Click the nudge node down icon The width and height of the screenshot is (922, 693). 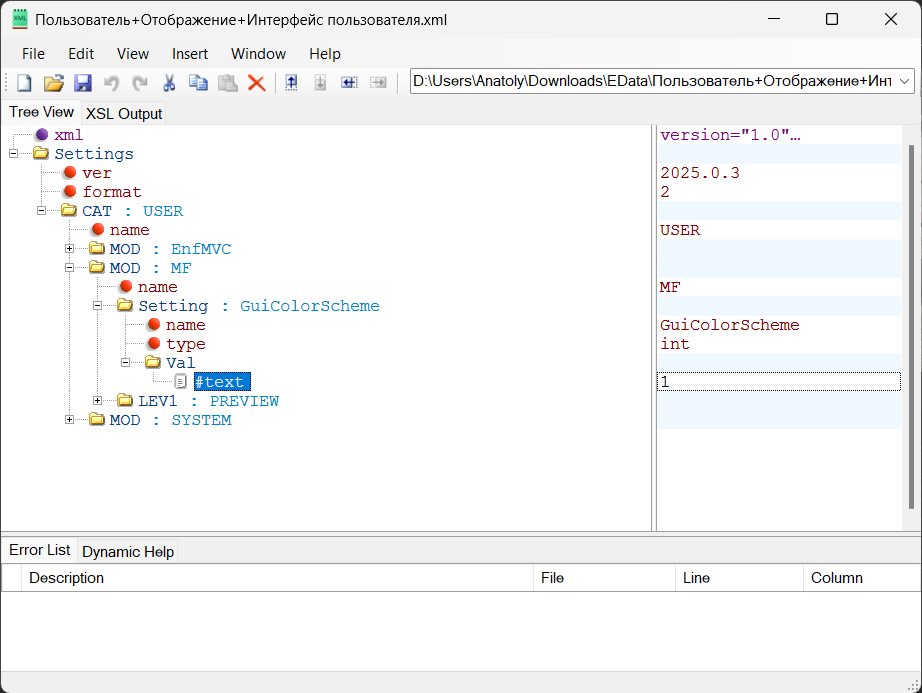point(320,83)
